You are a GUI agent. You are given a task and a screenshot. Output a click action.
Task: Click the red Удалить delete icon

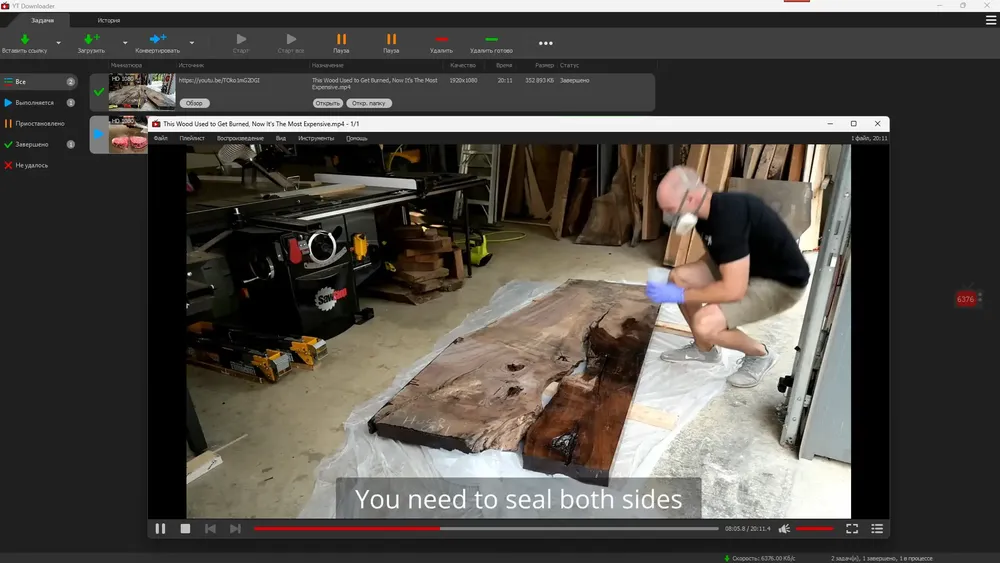441,39
